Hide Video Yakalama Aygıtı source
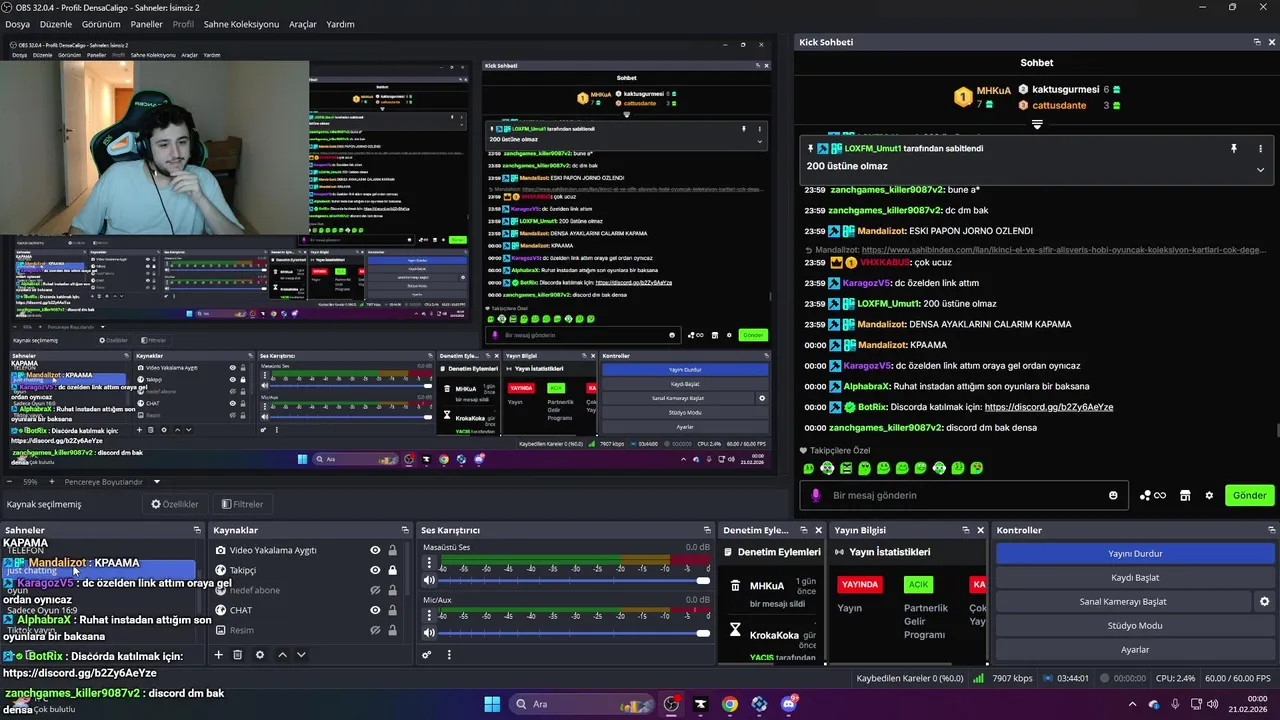The image size is (1280, 720). point(375,550)
